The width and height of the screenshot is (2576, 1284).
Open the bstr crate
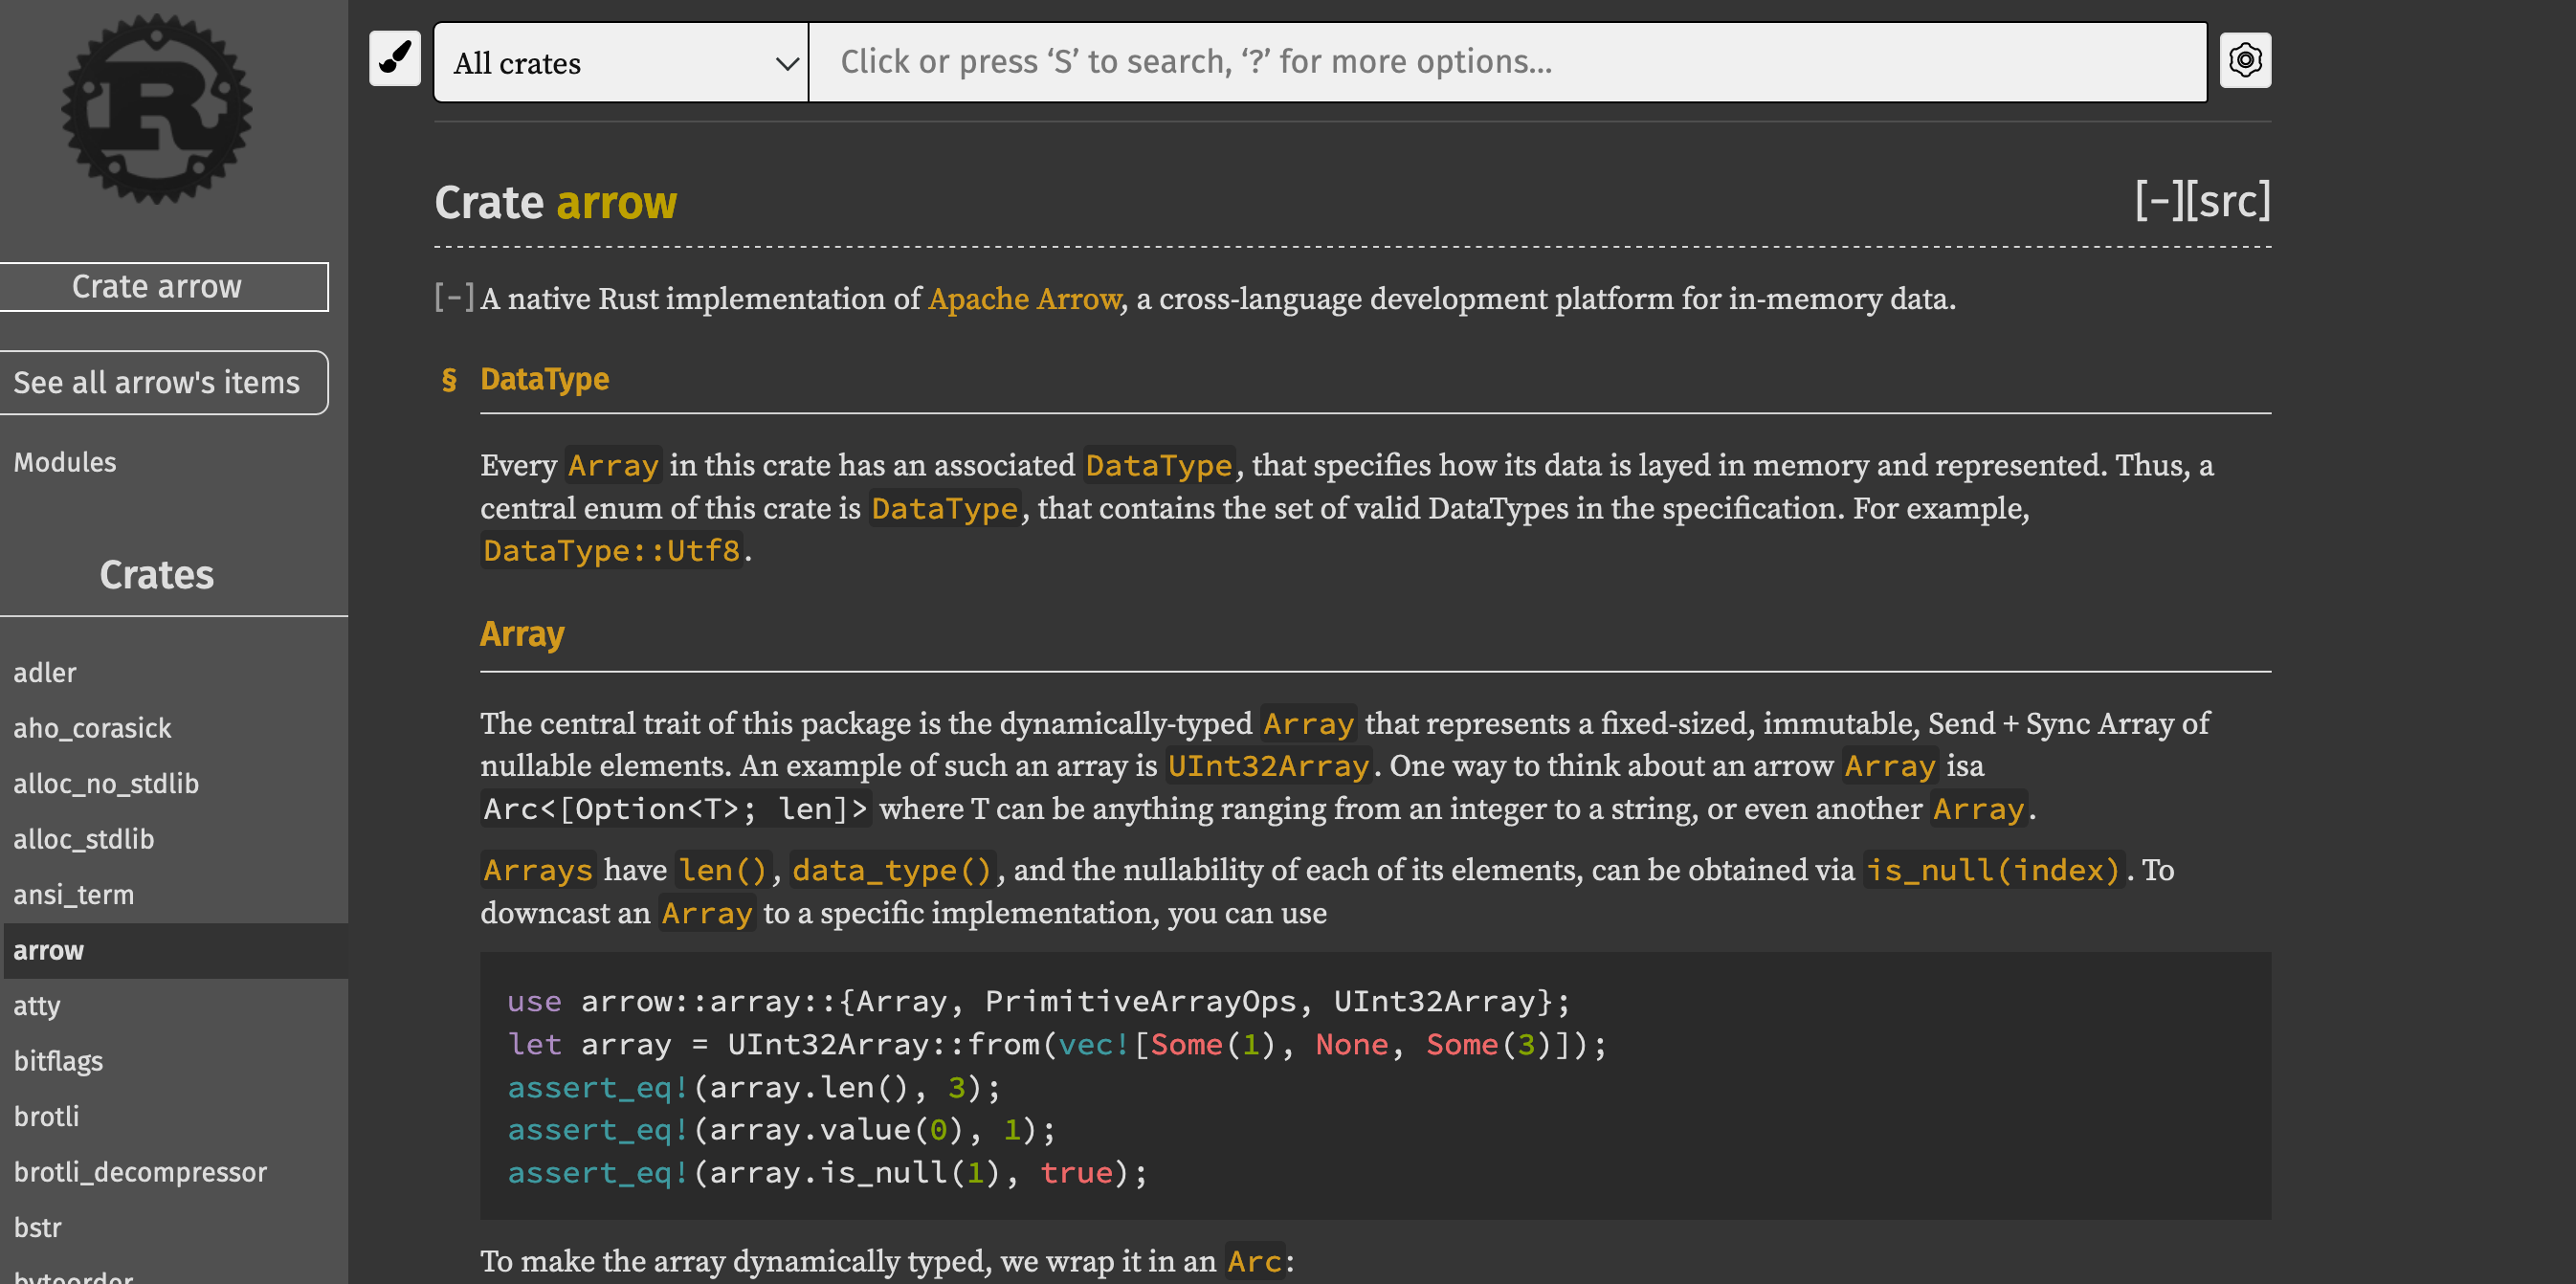[174, 1228]
